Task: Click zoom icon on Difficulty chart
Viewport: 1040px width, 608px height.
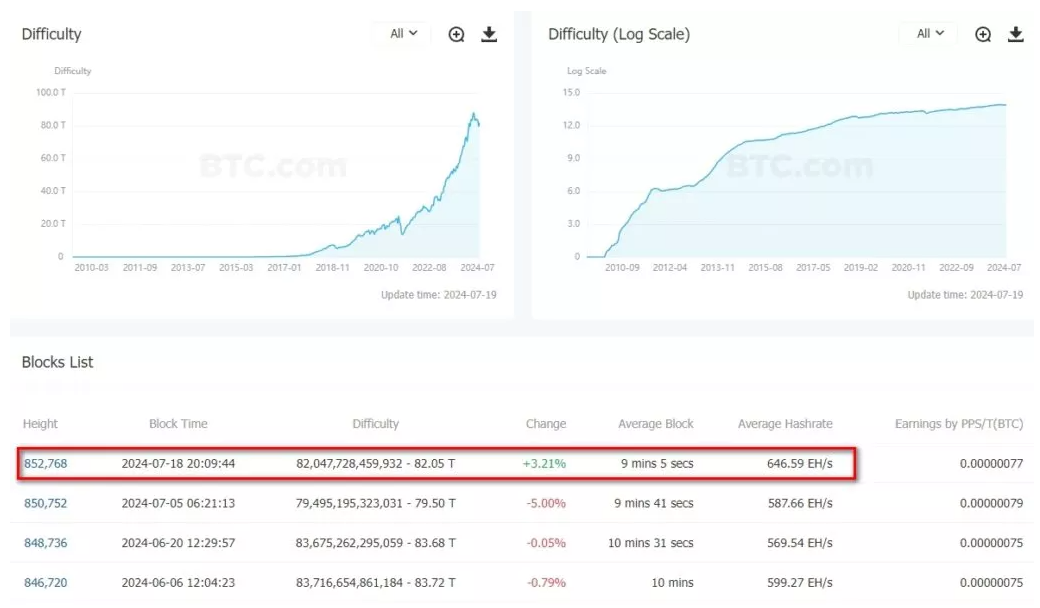Action: [457, 34]
